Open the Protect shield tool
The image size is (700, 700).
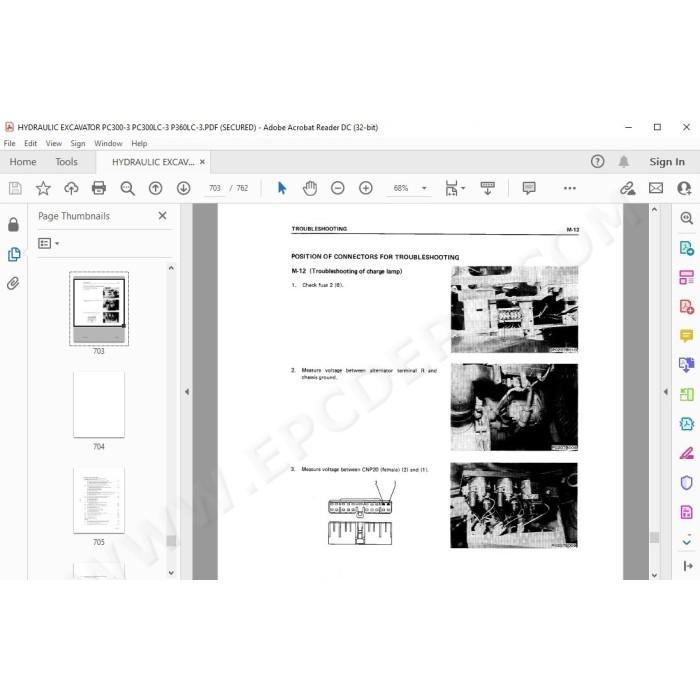[x=687, y=483]
